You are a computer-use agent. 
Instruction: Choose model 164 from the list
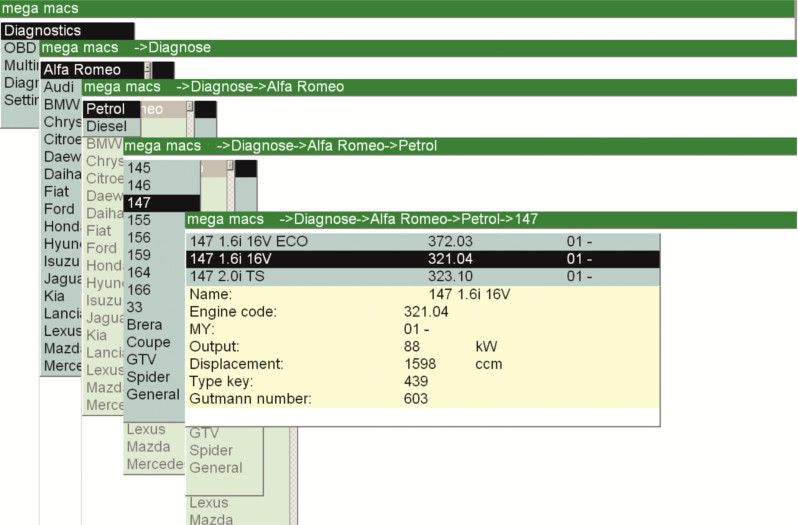(139, 272)
